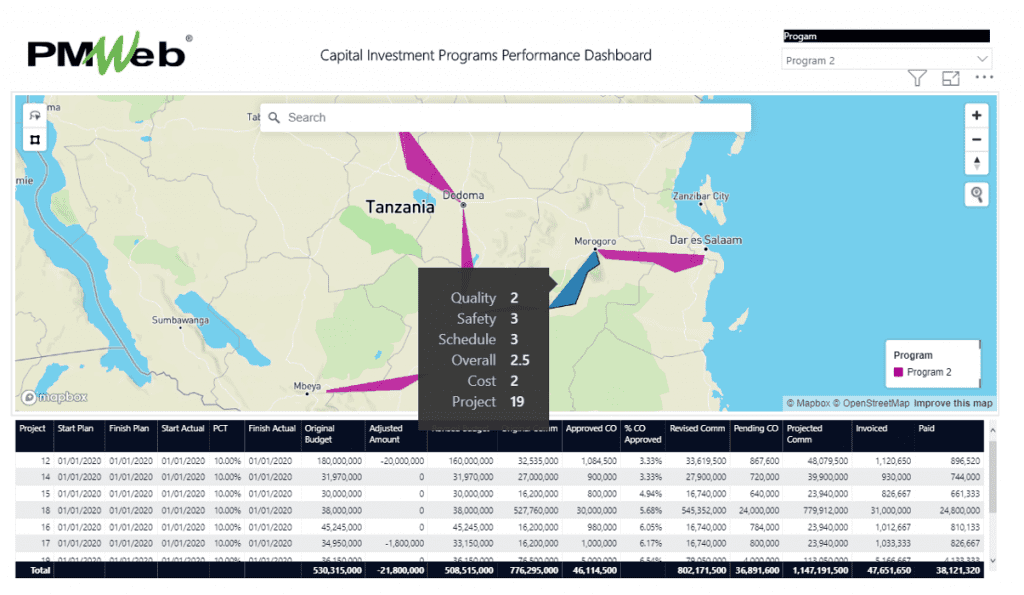This screenshot has height=595, width=1024.
Task: Reset map compass bearing
Action: [x=976, y=163]
